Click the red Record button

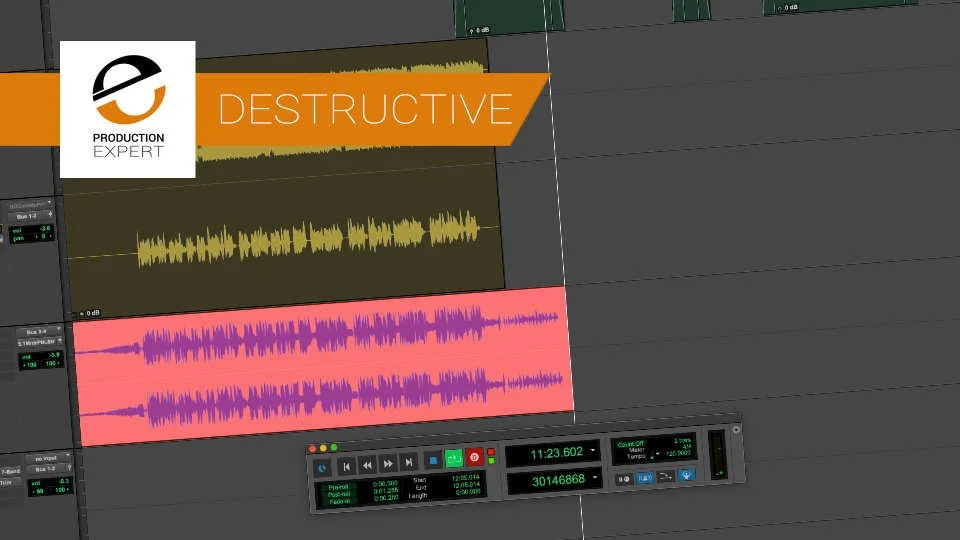point(474,457)
